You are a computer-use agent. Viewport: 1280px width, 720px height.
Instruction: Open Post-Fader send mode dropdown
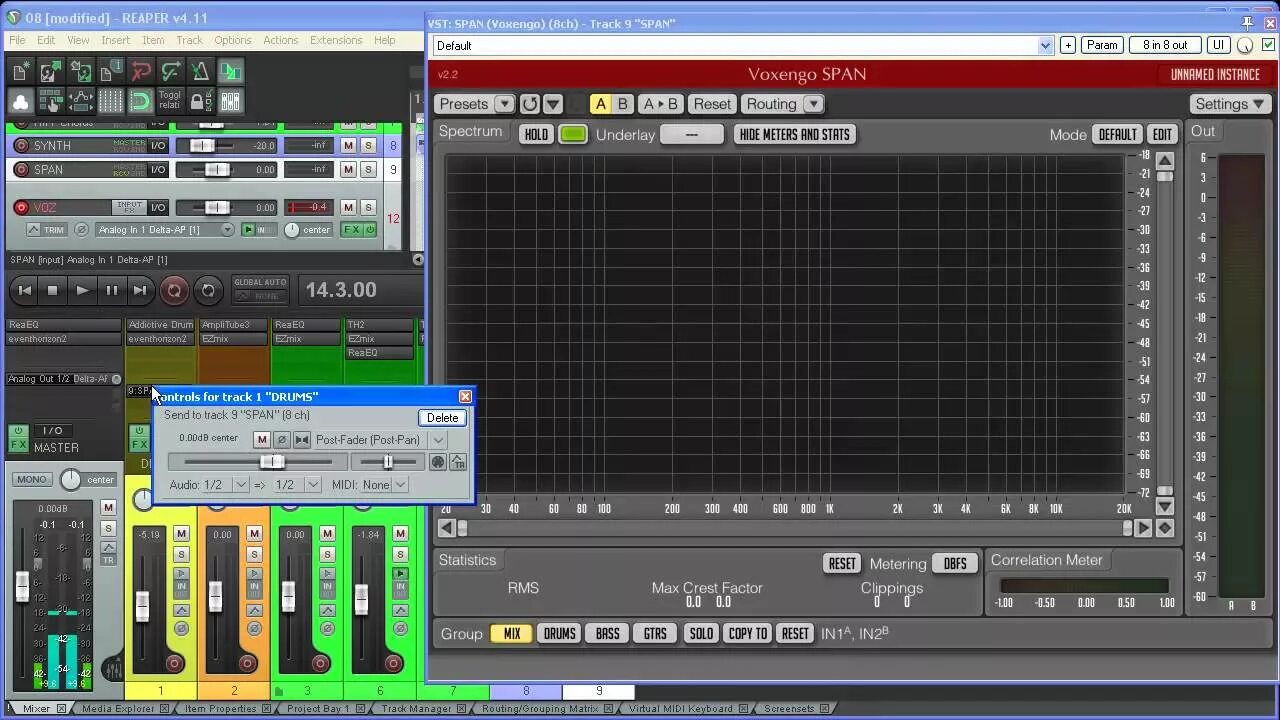pyautogui.click(x=438, y=440)
